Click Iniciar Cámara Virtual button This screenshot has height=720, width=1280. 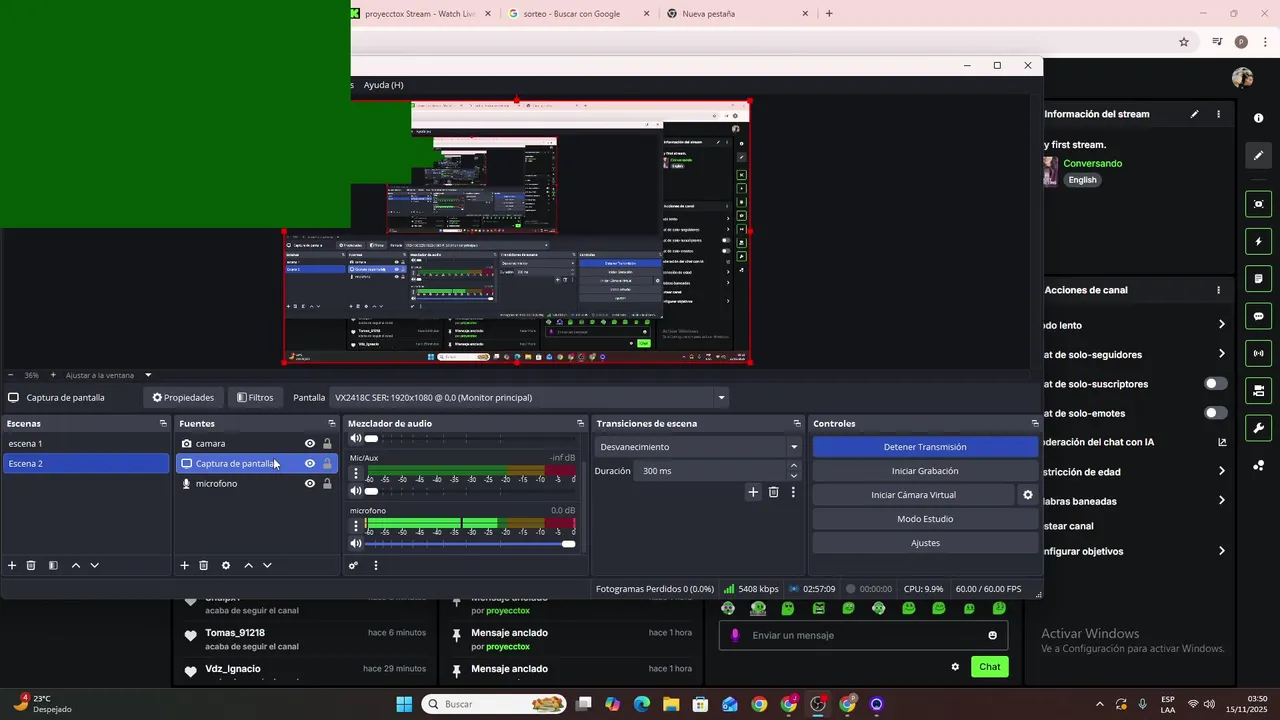click(913, 495)
